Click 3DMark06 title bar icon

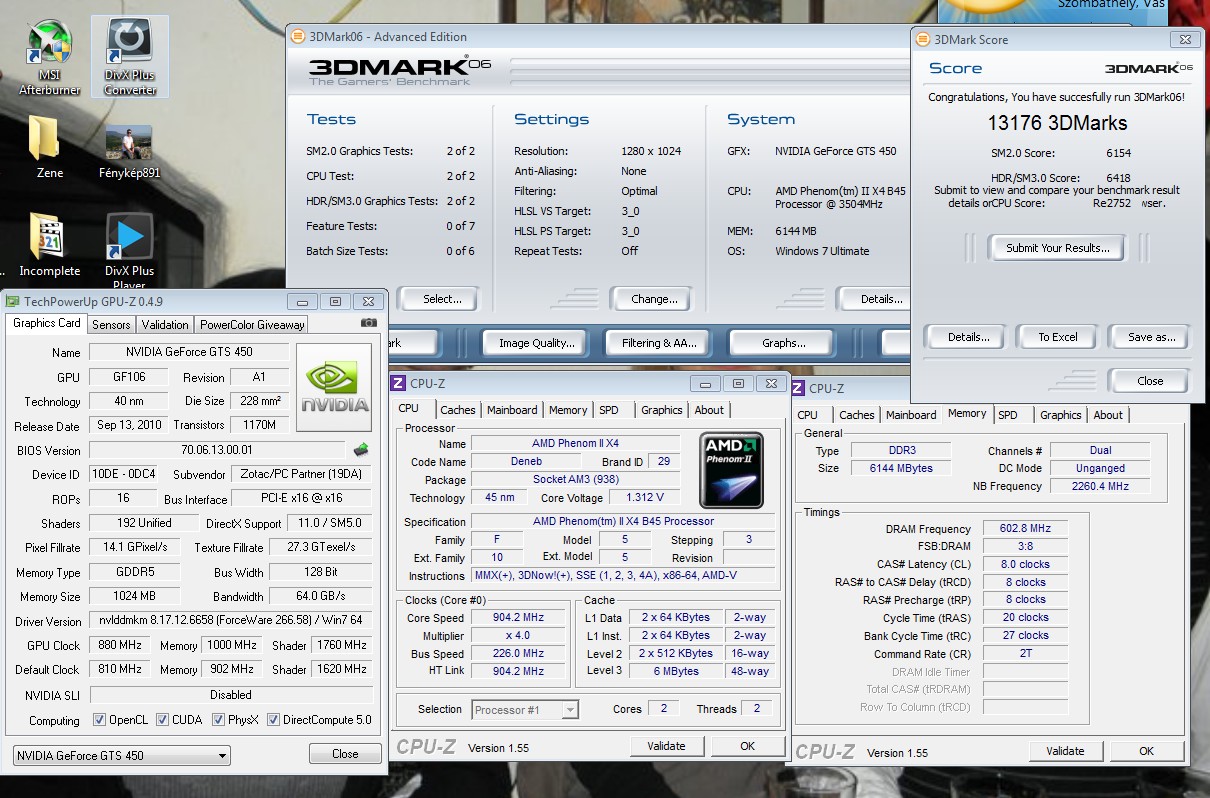[298, 37]
